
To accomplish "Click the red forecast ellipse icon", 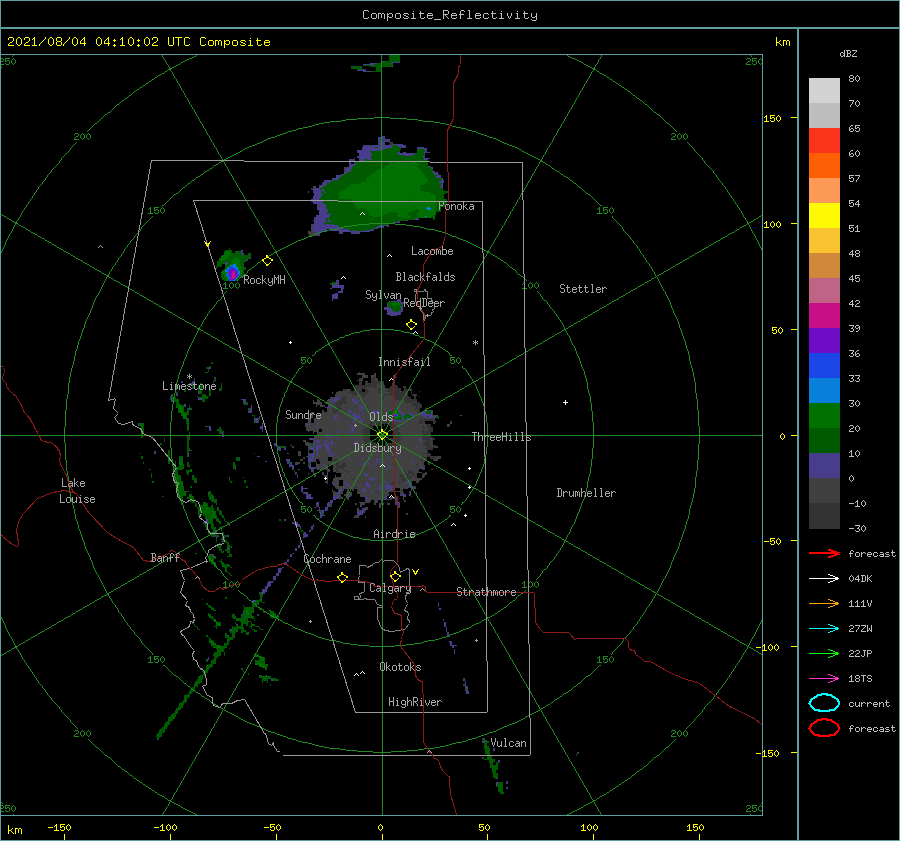I will pyautogui.click(x=824, y=728).
